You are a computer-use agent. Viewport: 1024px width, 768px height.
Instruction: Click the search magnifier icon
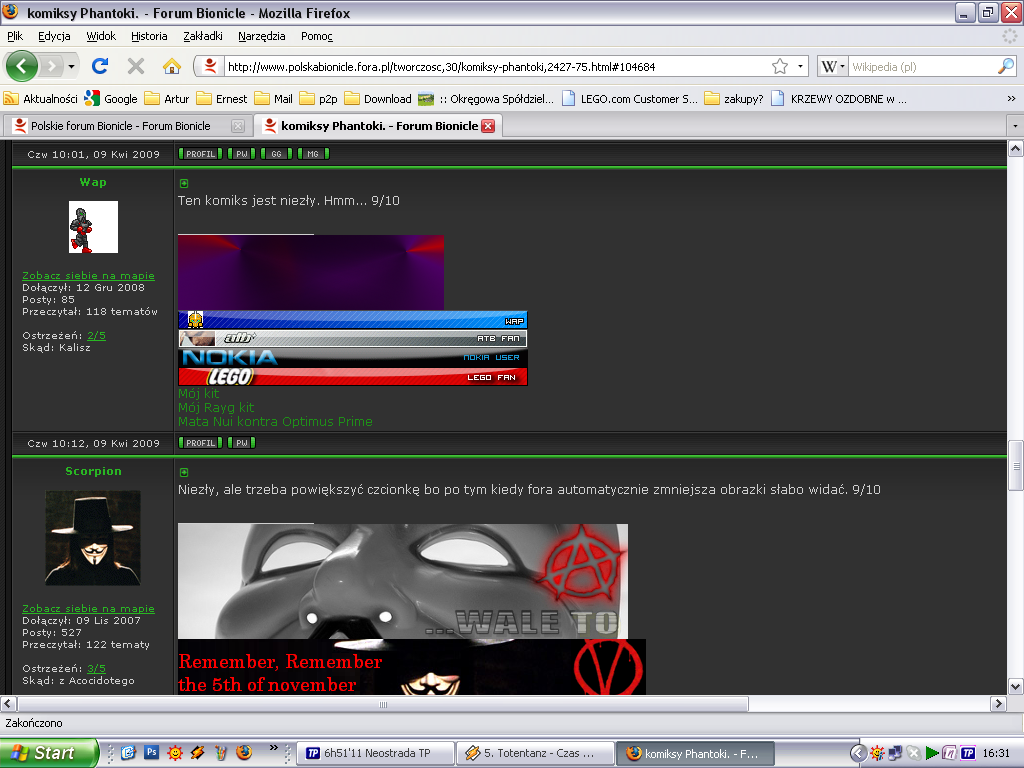point(1006,66)
